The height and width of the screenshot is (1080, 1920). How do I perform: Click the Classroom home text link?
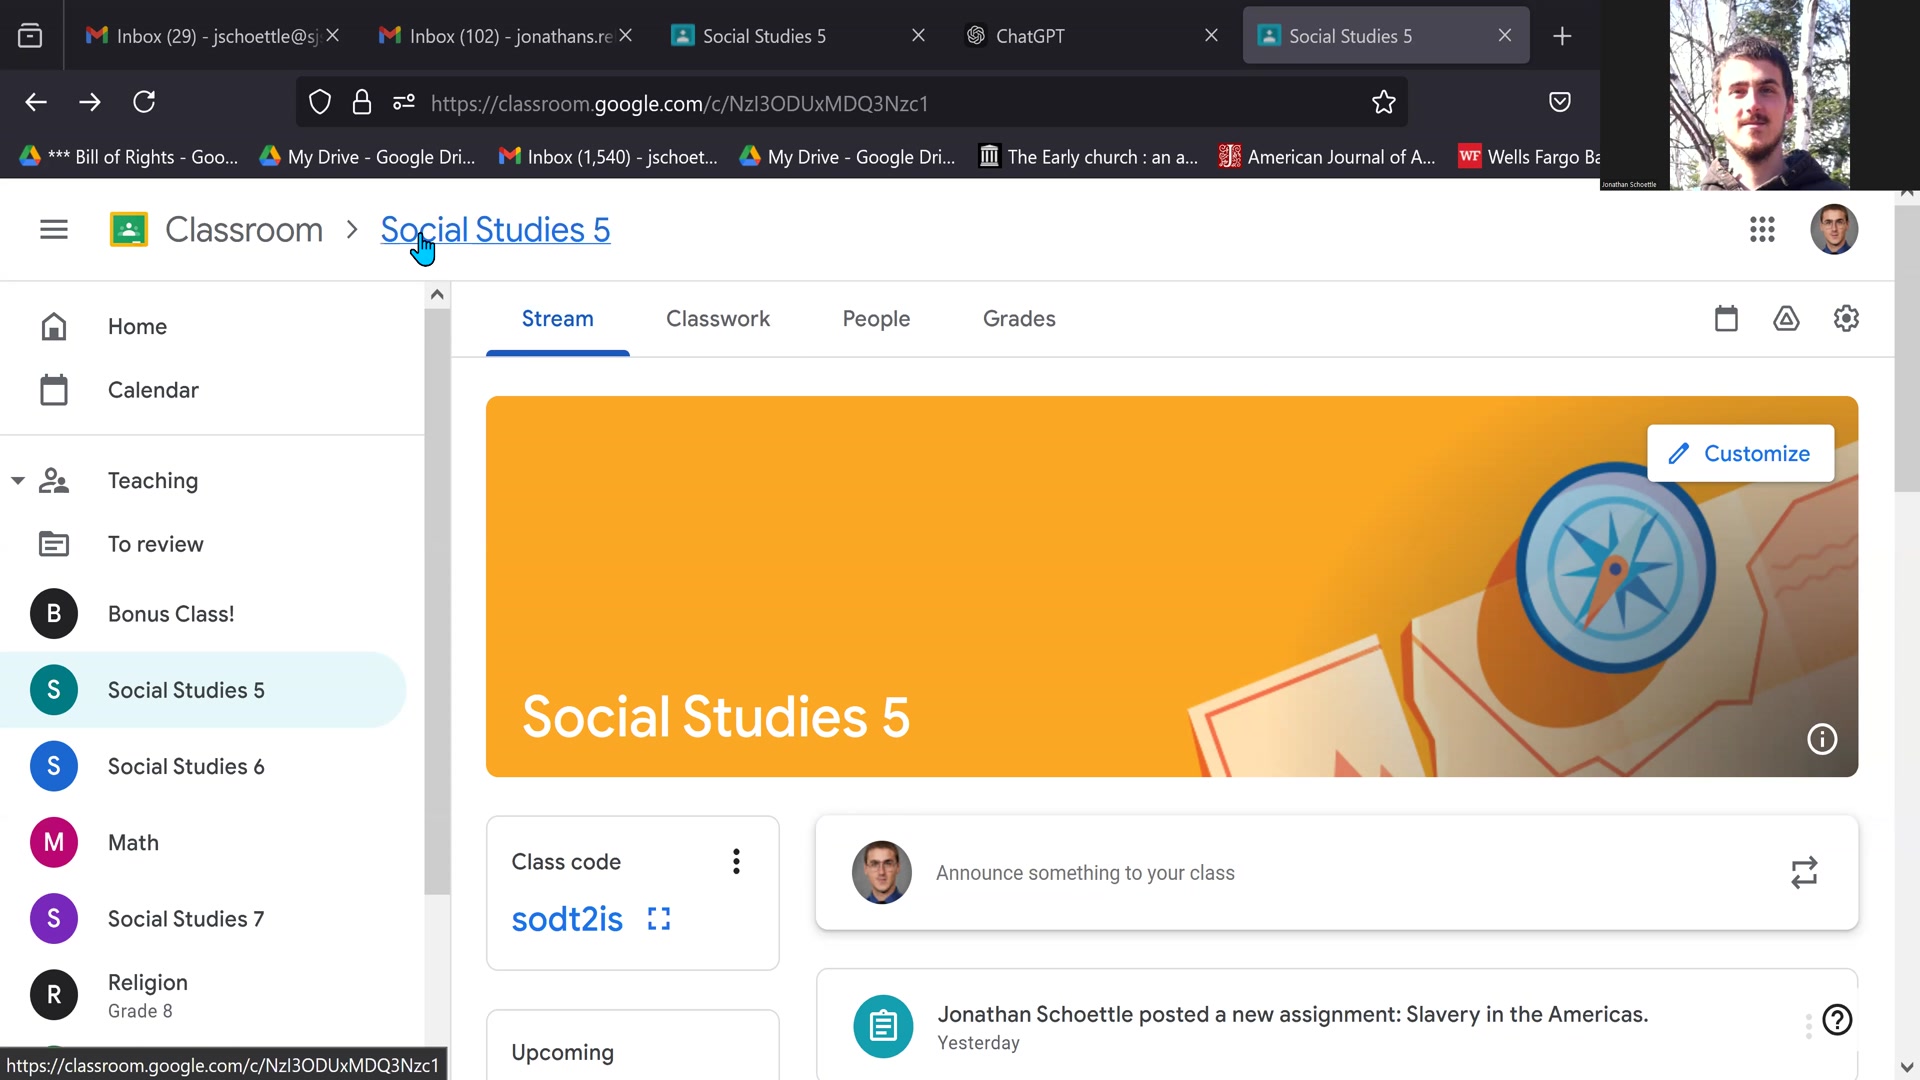[244, 230]
